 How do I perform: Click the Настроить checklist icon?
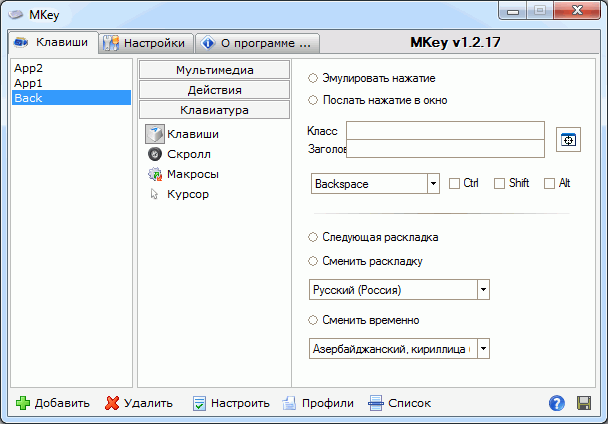(199, 403)
